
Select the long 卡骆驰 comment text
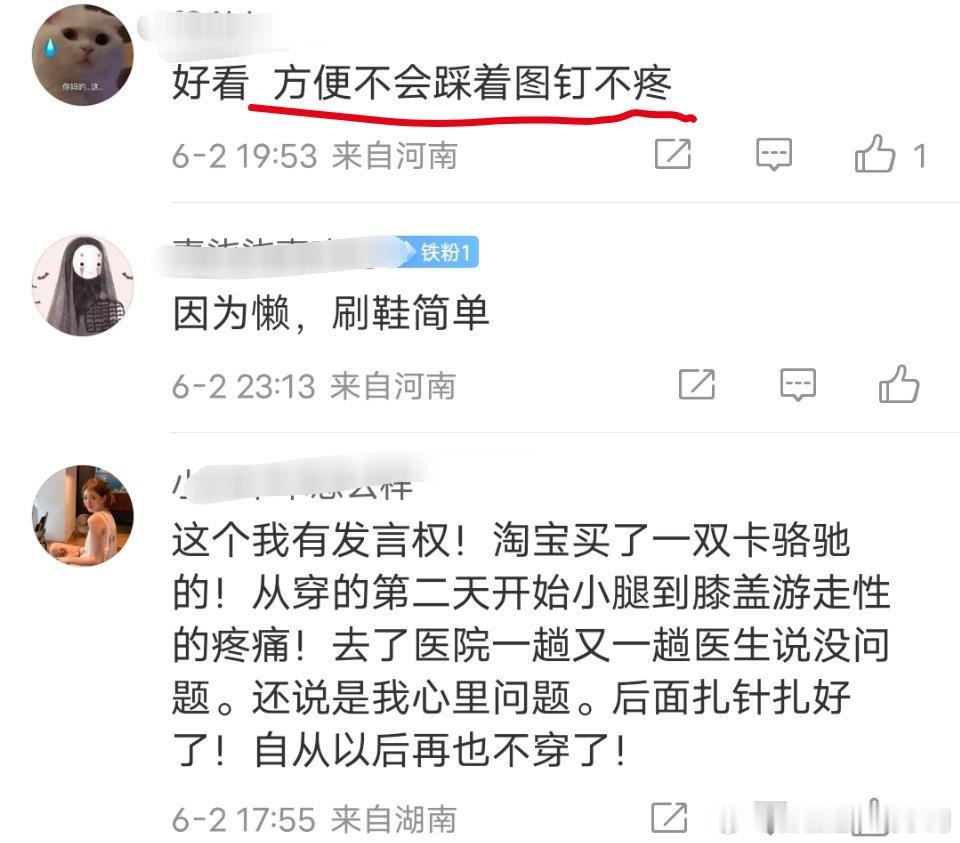click(x=531, y=645)
